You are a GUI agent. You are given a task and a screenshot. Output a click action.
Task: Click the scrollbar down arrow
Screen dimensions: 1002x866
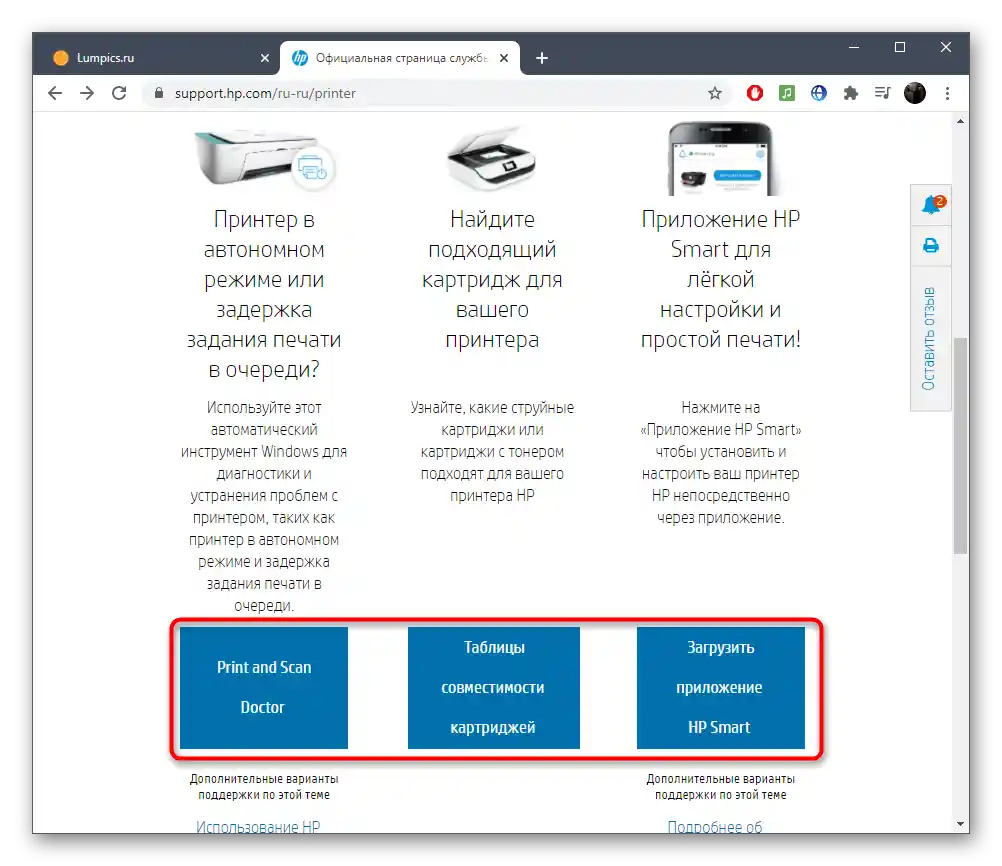(x=960, y=824)
